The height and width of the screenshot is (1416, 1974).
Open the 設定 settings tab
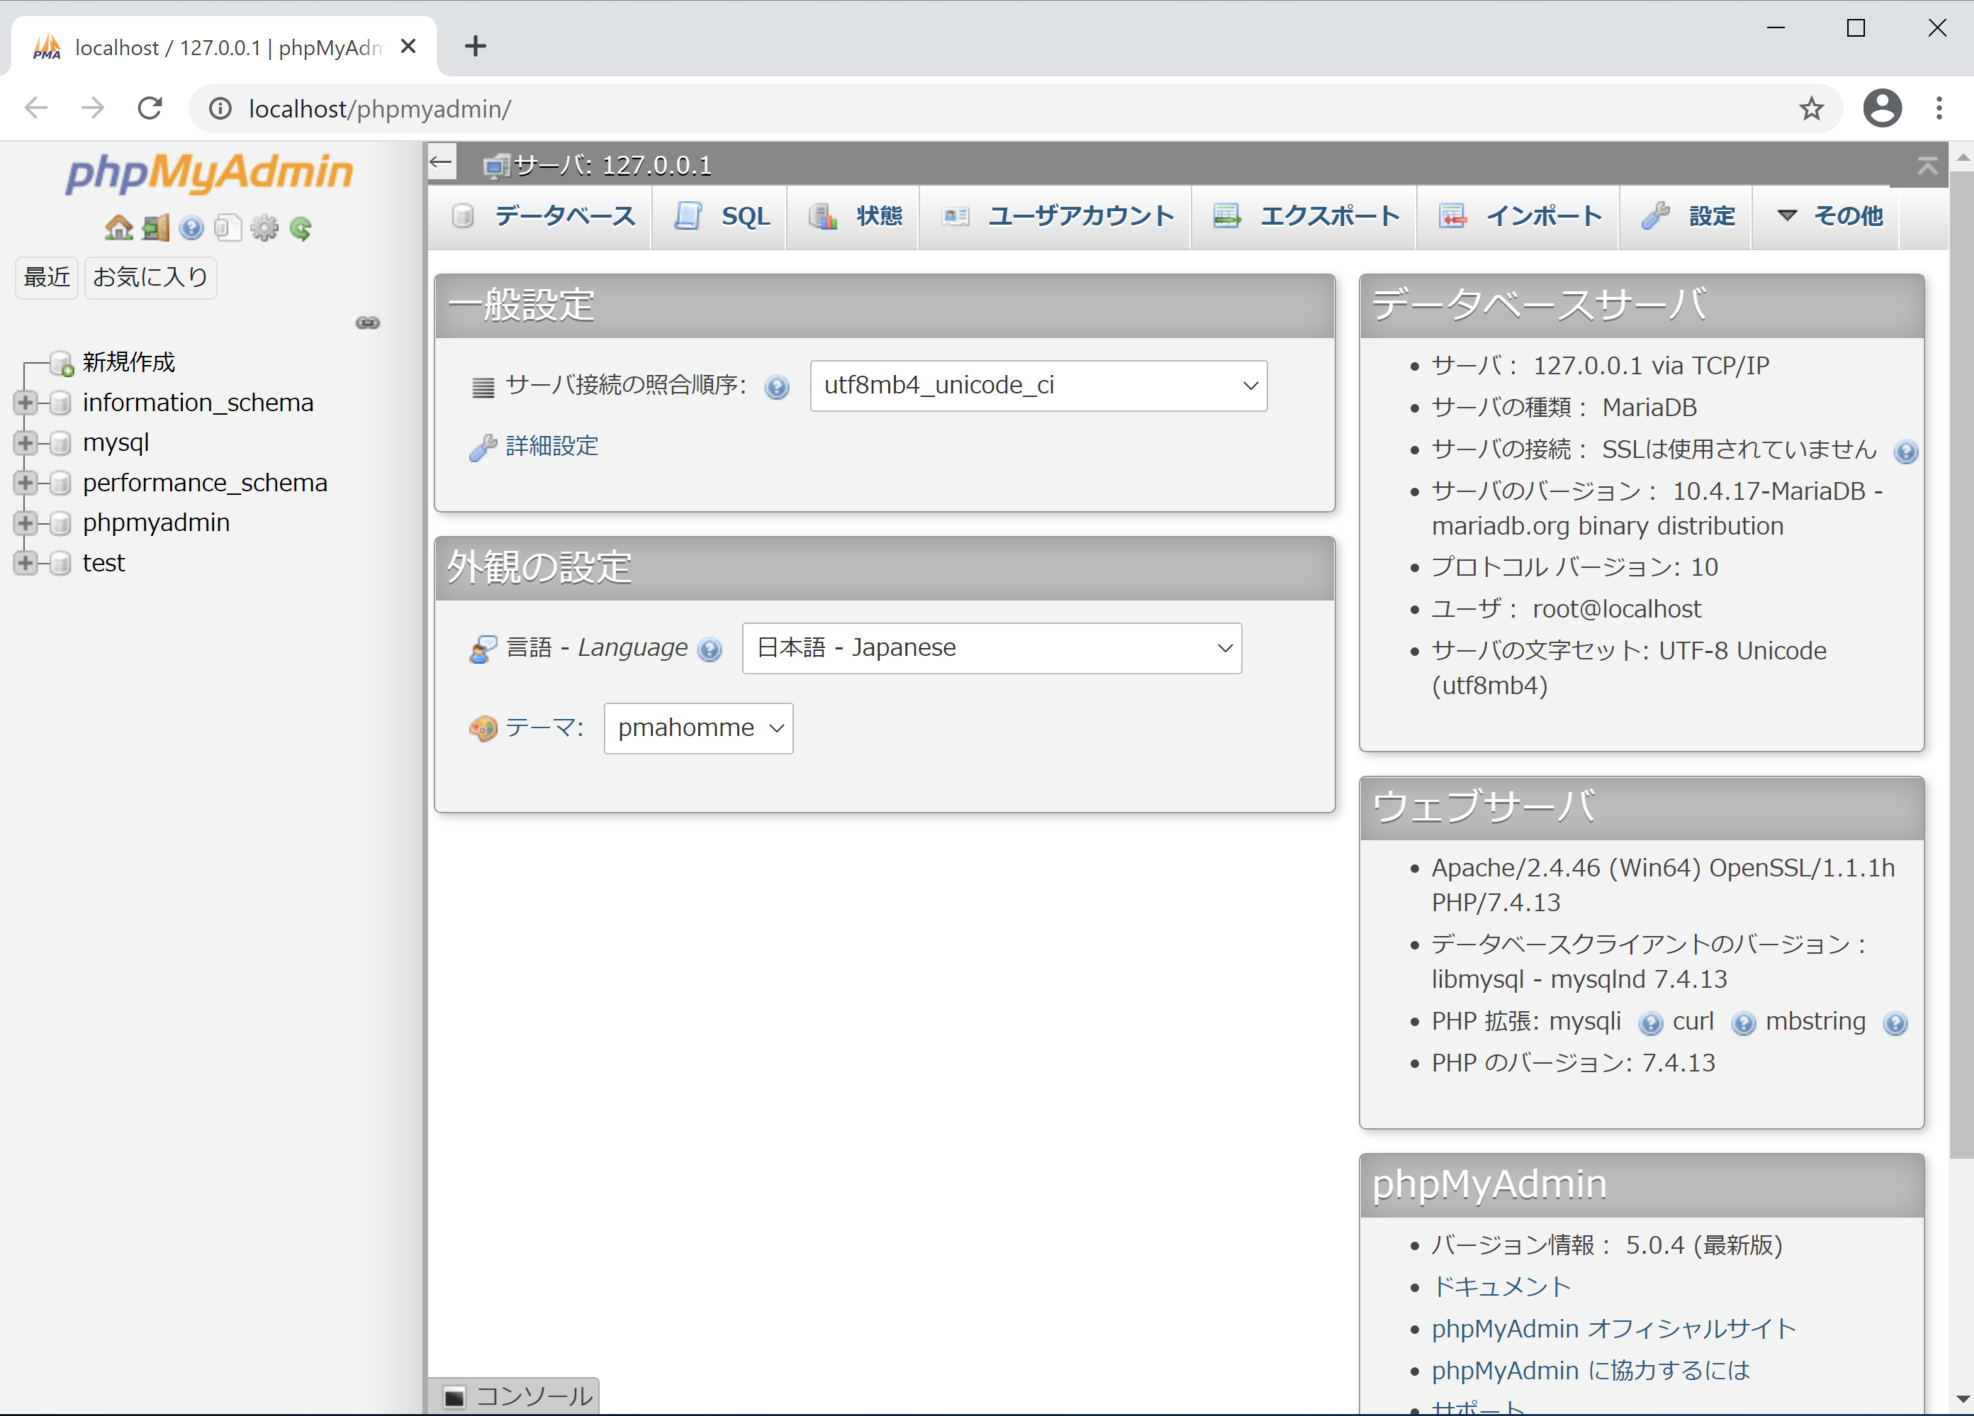1687,216
